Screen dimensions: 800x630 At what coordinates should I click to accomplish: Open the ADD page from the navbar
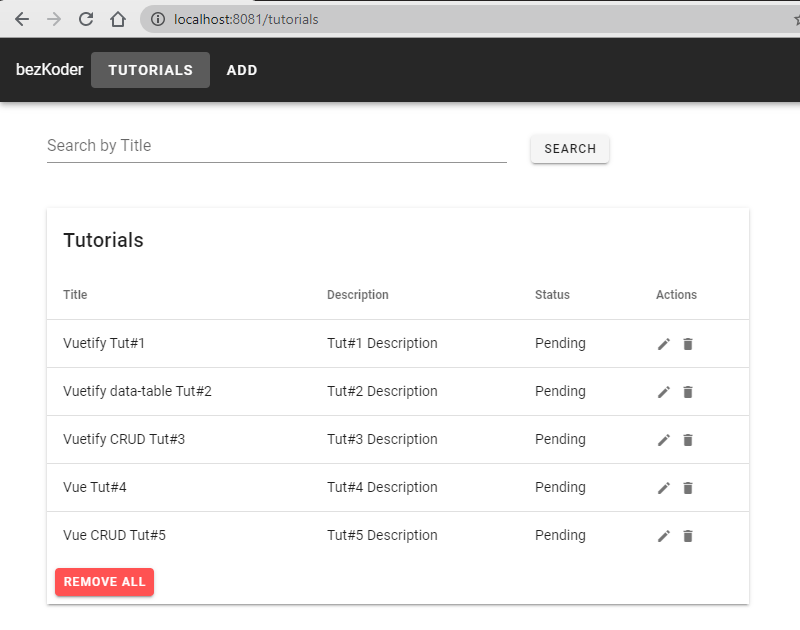click(x=241, y=70)
